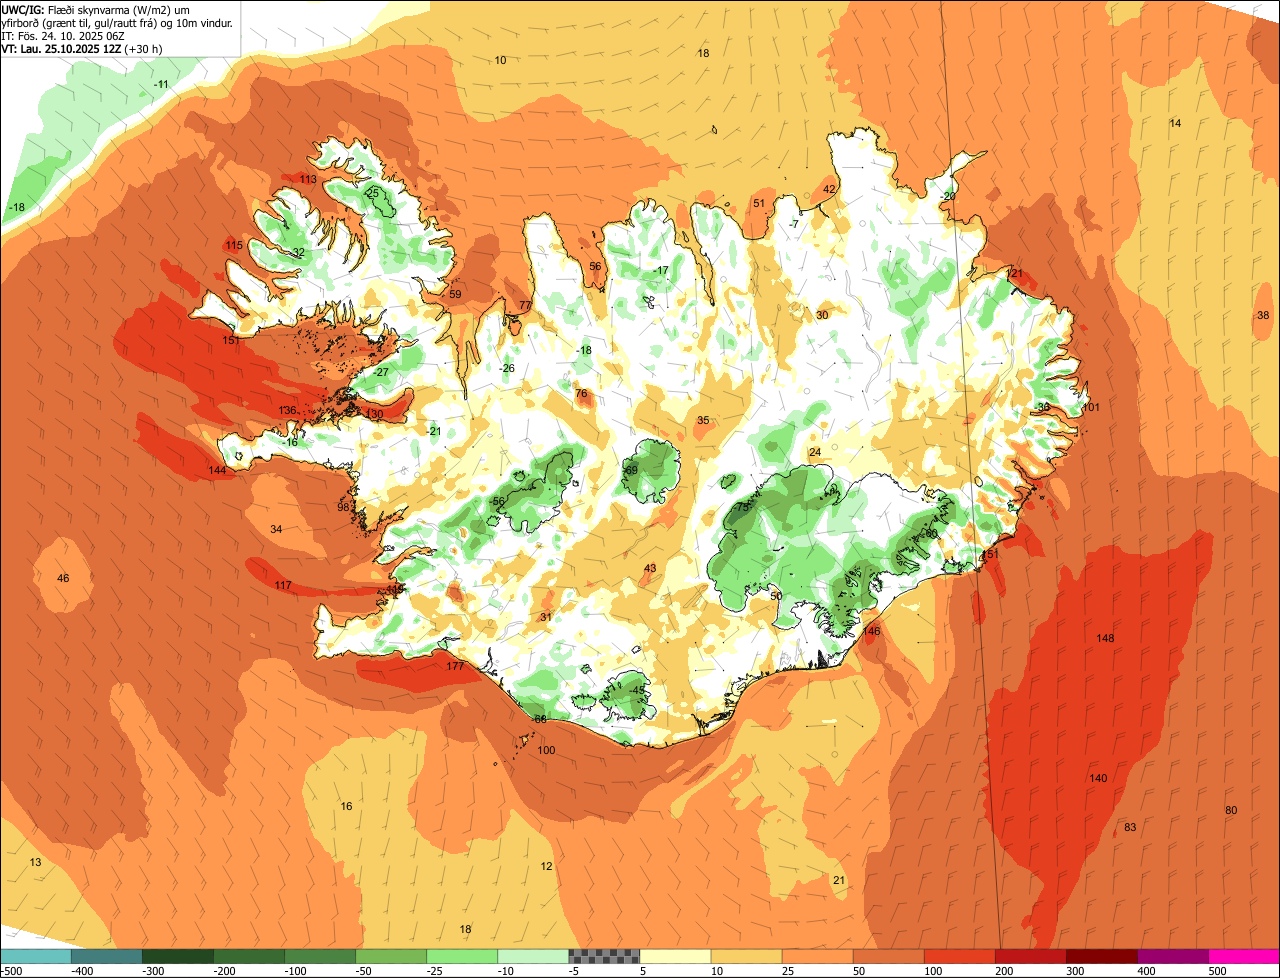Select the -300 legend label
Screen dimensions: 1280x978
[153, 971]
